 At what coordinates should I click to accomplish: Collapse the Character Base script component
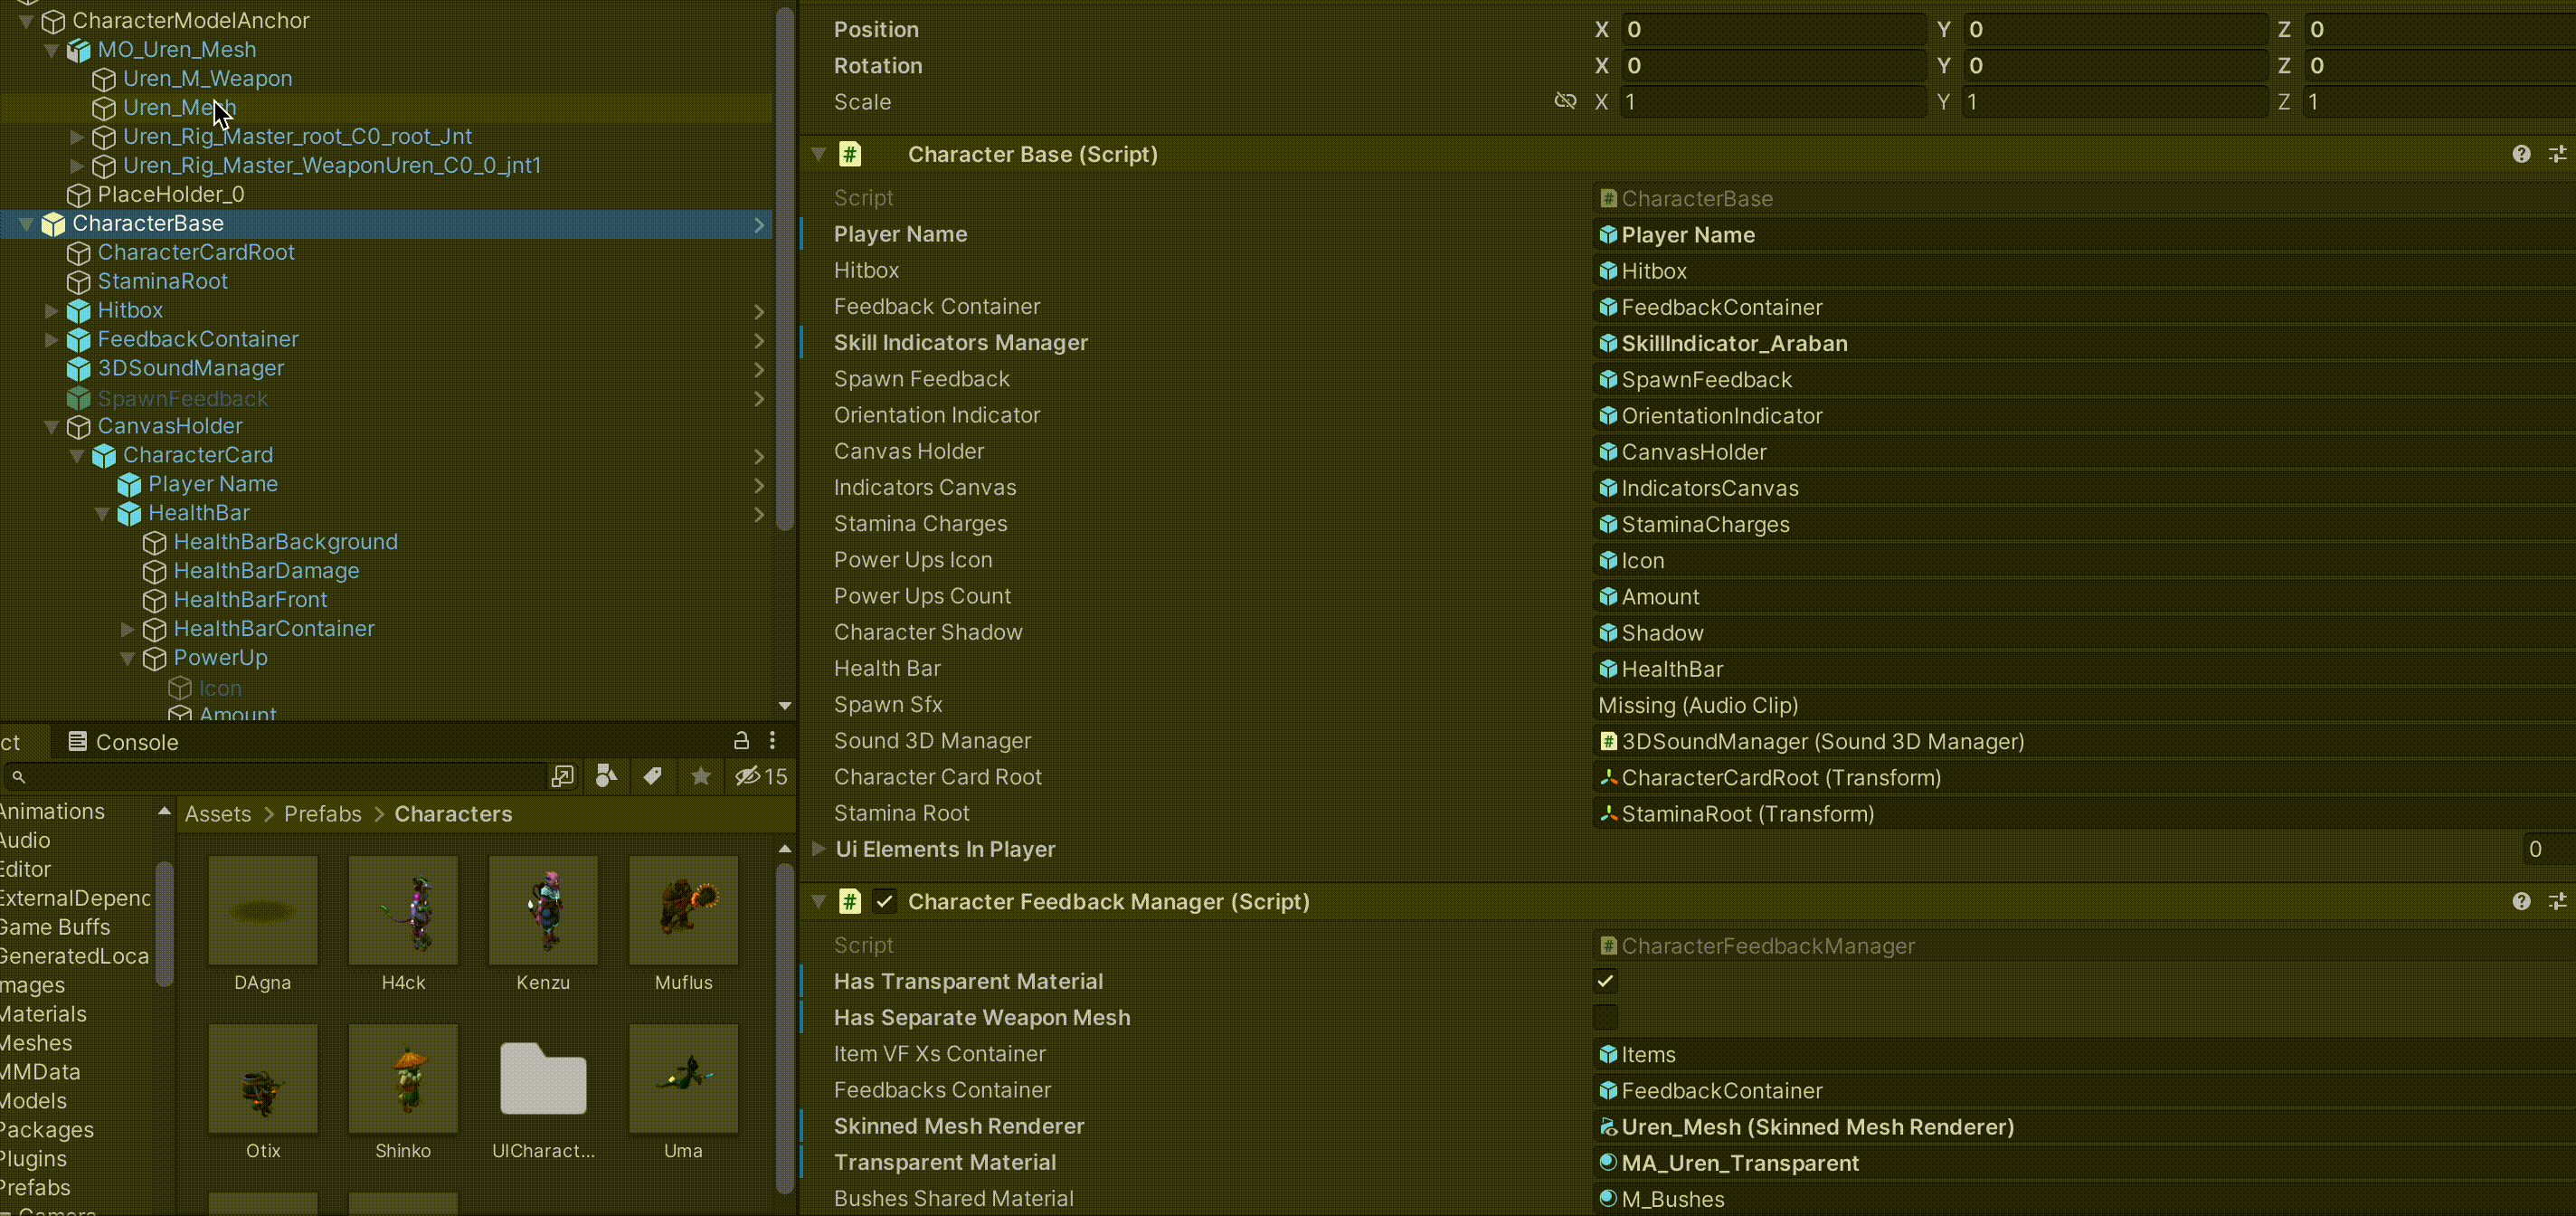coord(819,154)
